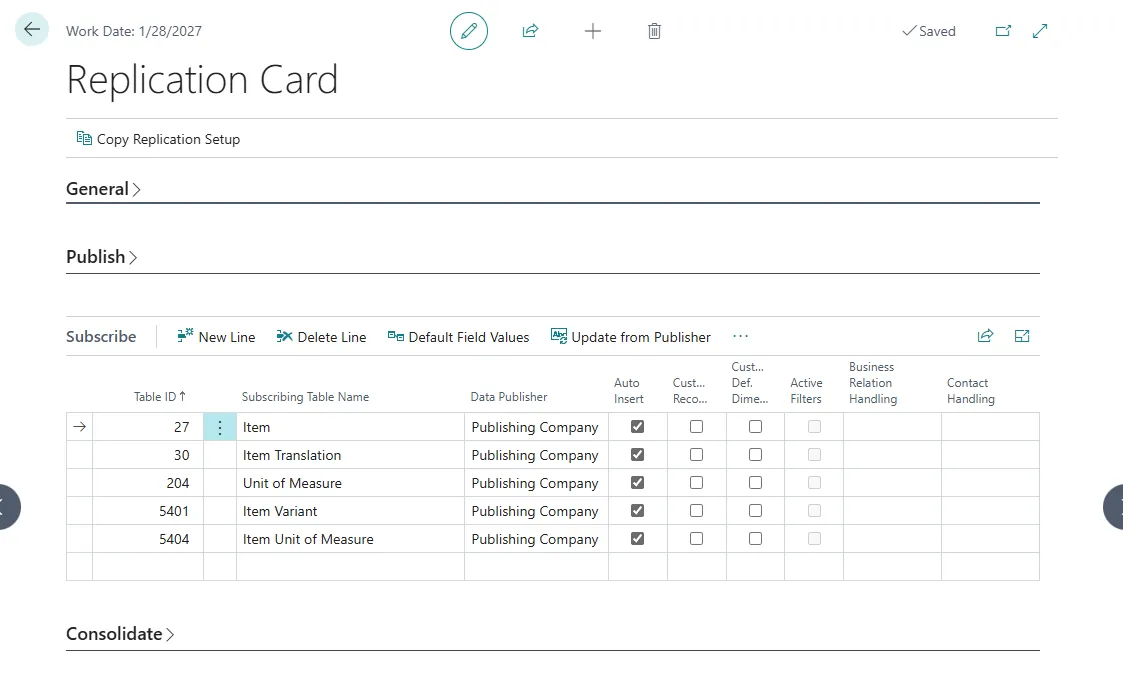Toggle Auto Insert for Unit of Measure
The height and width of the screenshot is (674, 1123).
(x=637, y=483)
